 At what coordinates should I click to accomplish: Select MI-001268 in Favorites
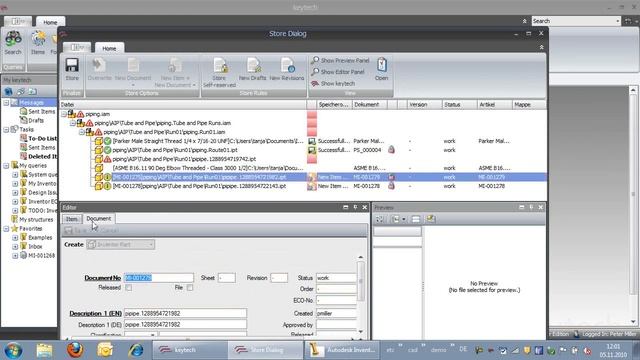pos(37,256)
